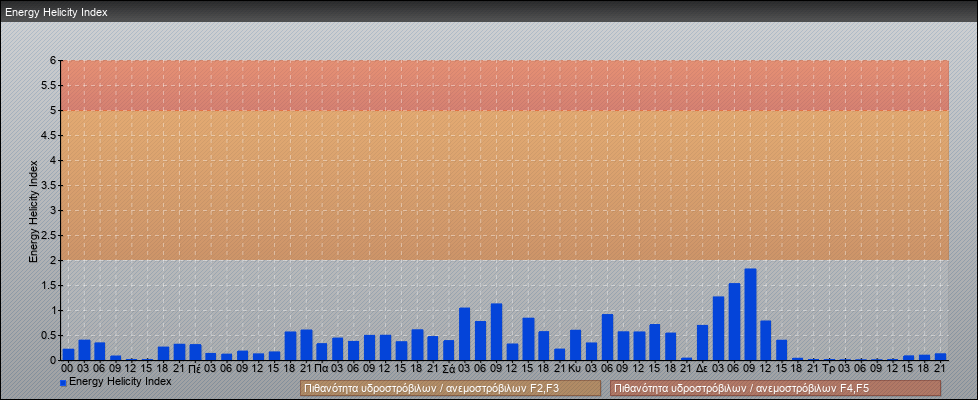
Task: Click the Κυ day label on x-axis
Action: coord(575,369)
